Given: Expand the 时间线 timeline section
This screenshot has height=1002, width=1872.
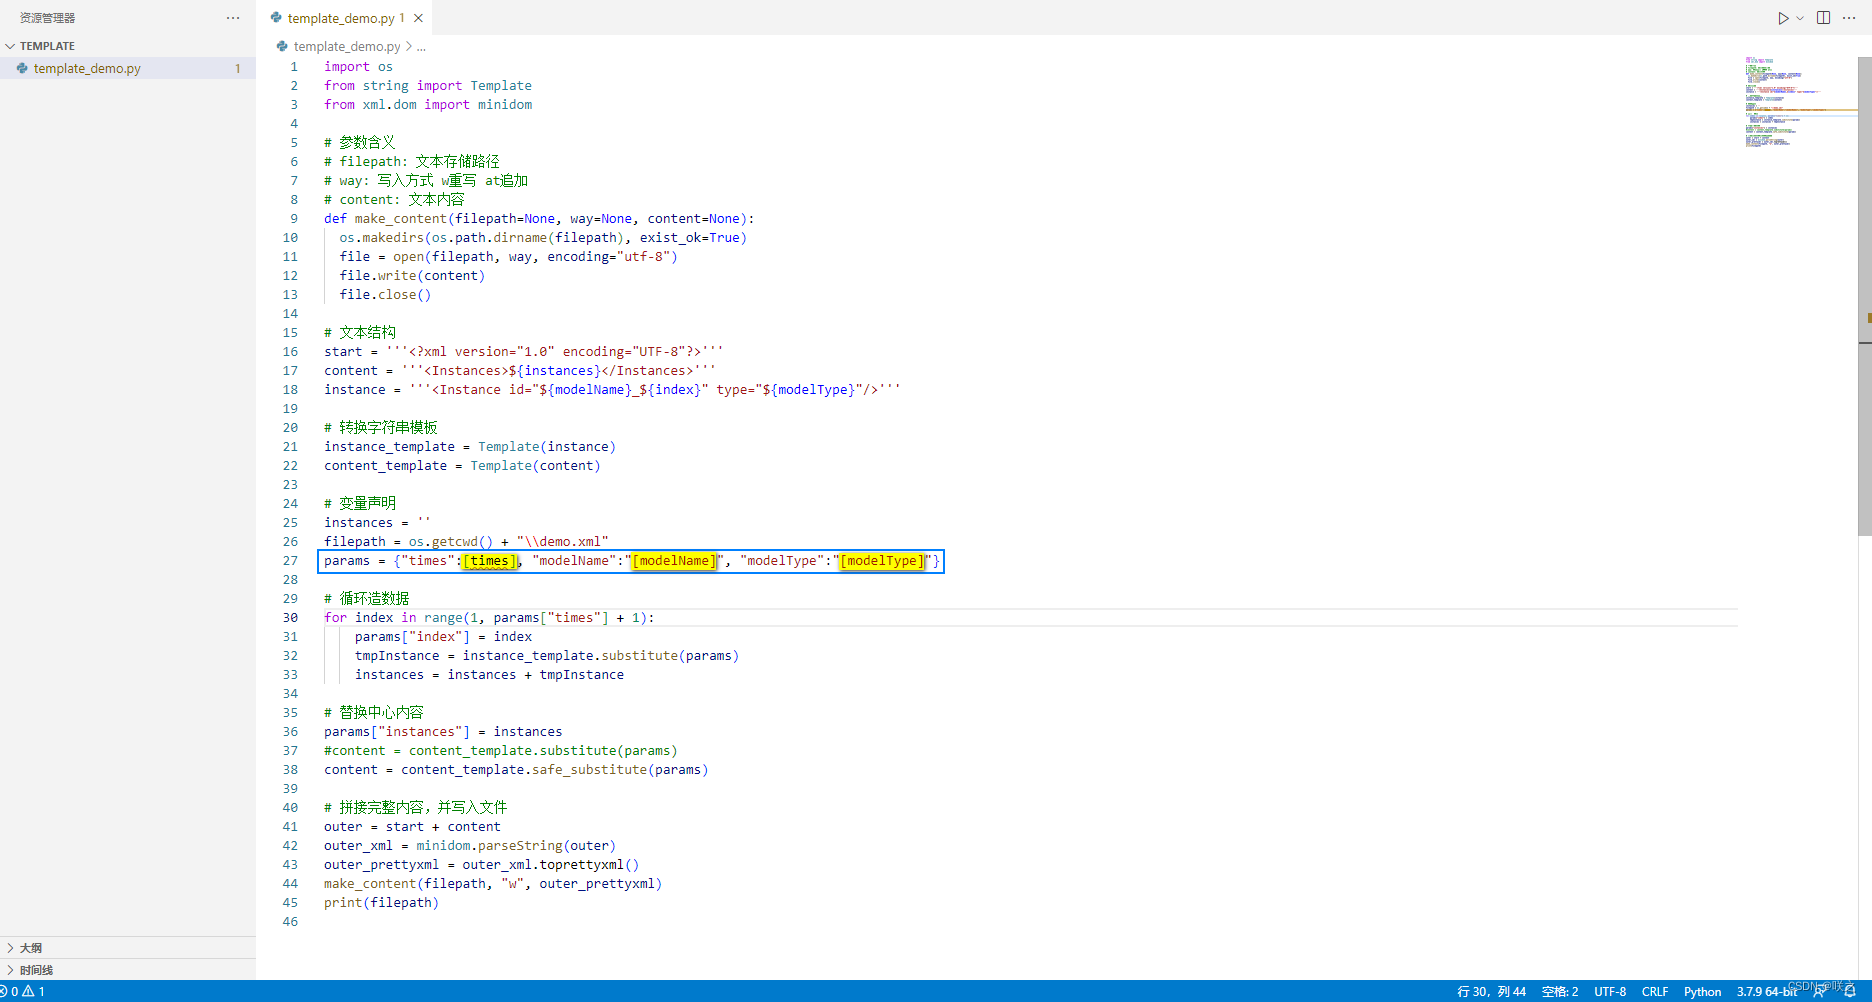Looking at the screenshot, I should (x=36, y=969).
